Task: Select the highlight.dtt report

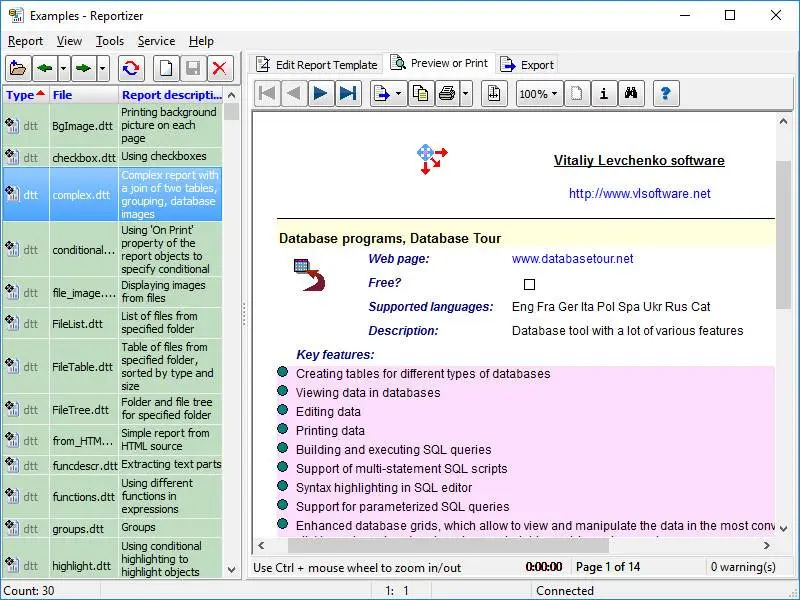Action: point(113,559)
